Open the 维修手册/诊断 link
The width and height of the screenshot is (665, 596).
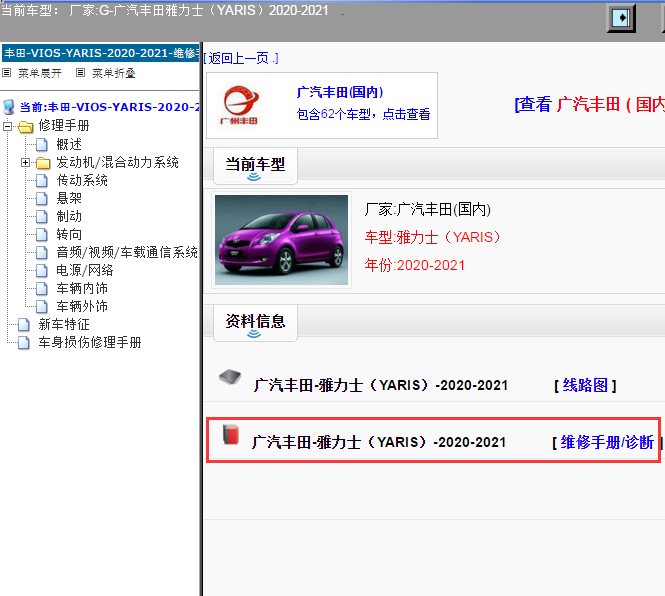[x=607, y=443]
